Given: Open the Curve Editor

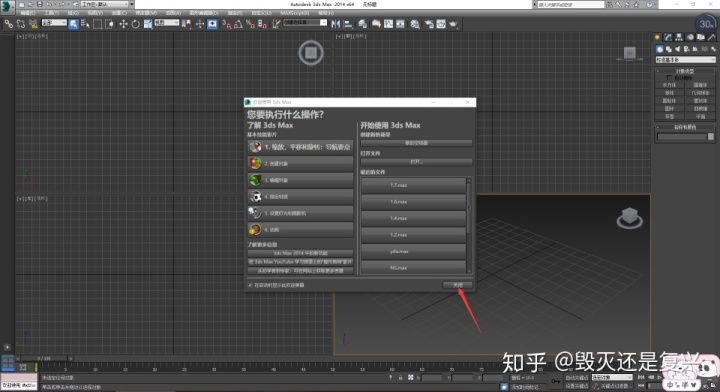Looking at the screenshot, I should point(388,24).
